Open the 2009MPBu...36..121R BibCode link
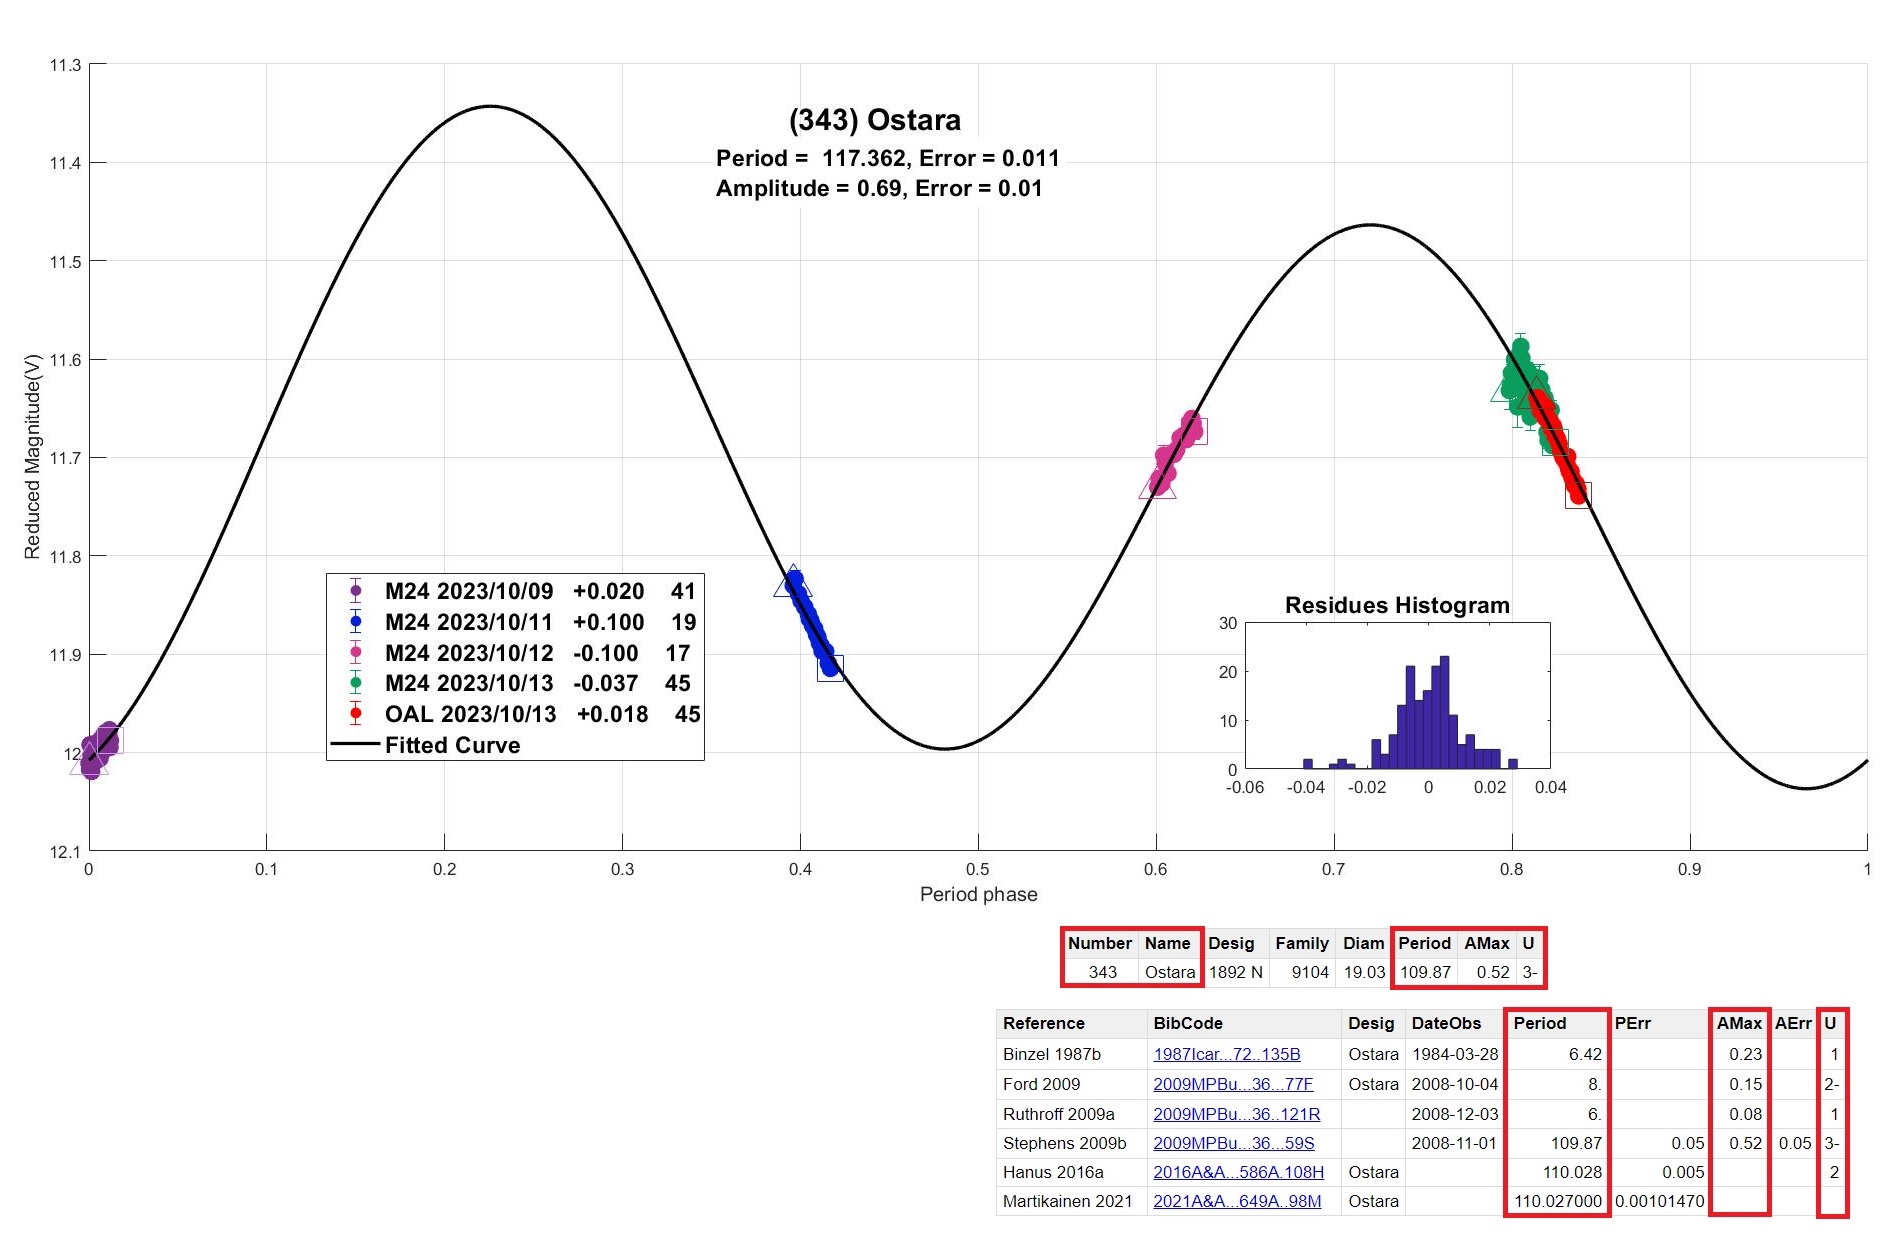 tap(1236, 1114)
